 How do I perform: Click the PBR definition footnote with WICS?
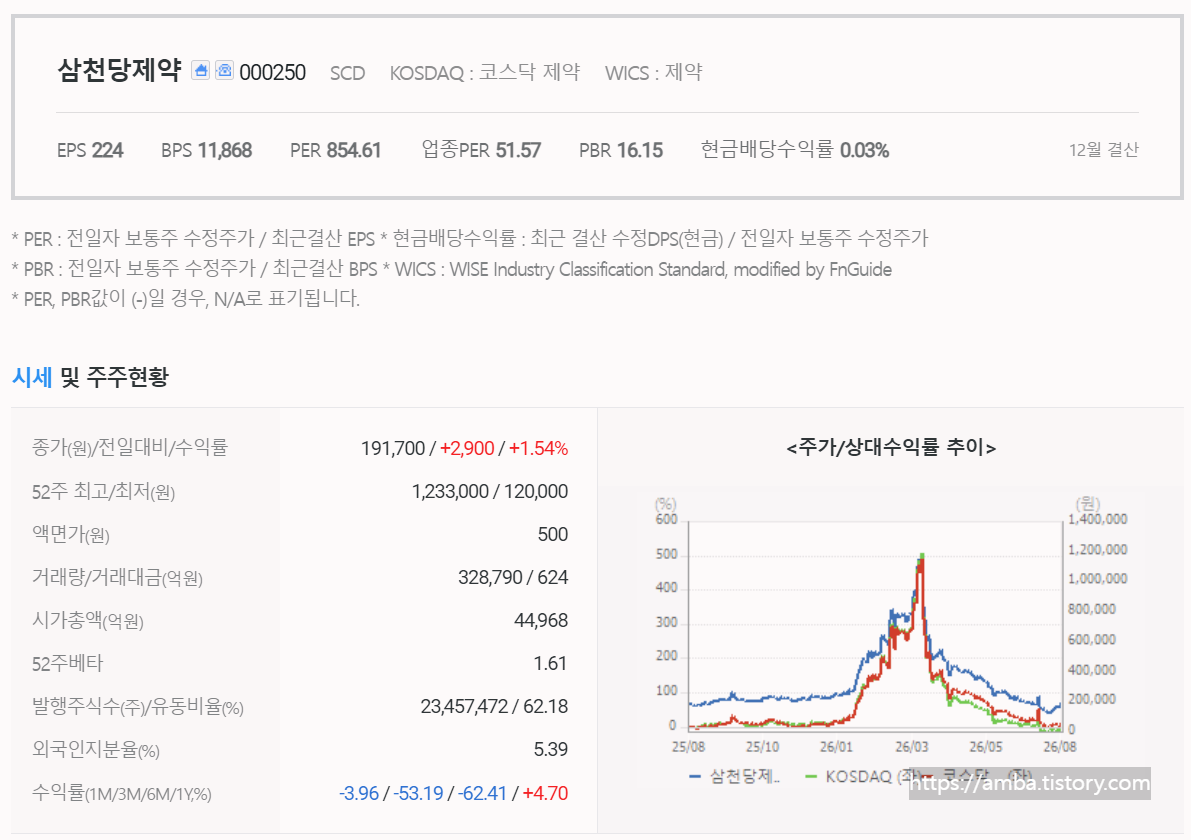pyautogui.click(x=452, y=270)
